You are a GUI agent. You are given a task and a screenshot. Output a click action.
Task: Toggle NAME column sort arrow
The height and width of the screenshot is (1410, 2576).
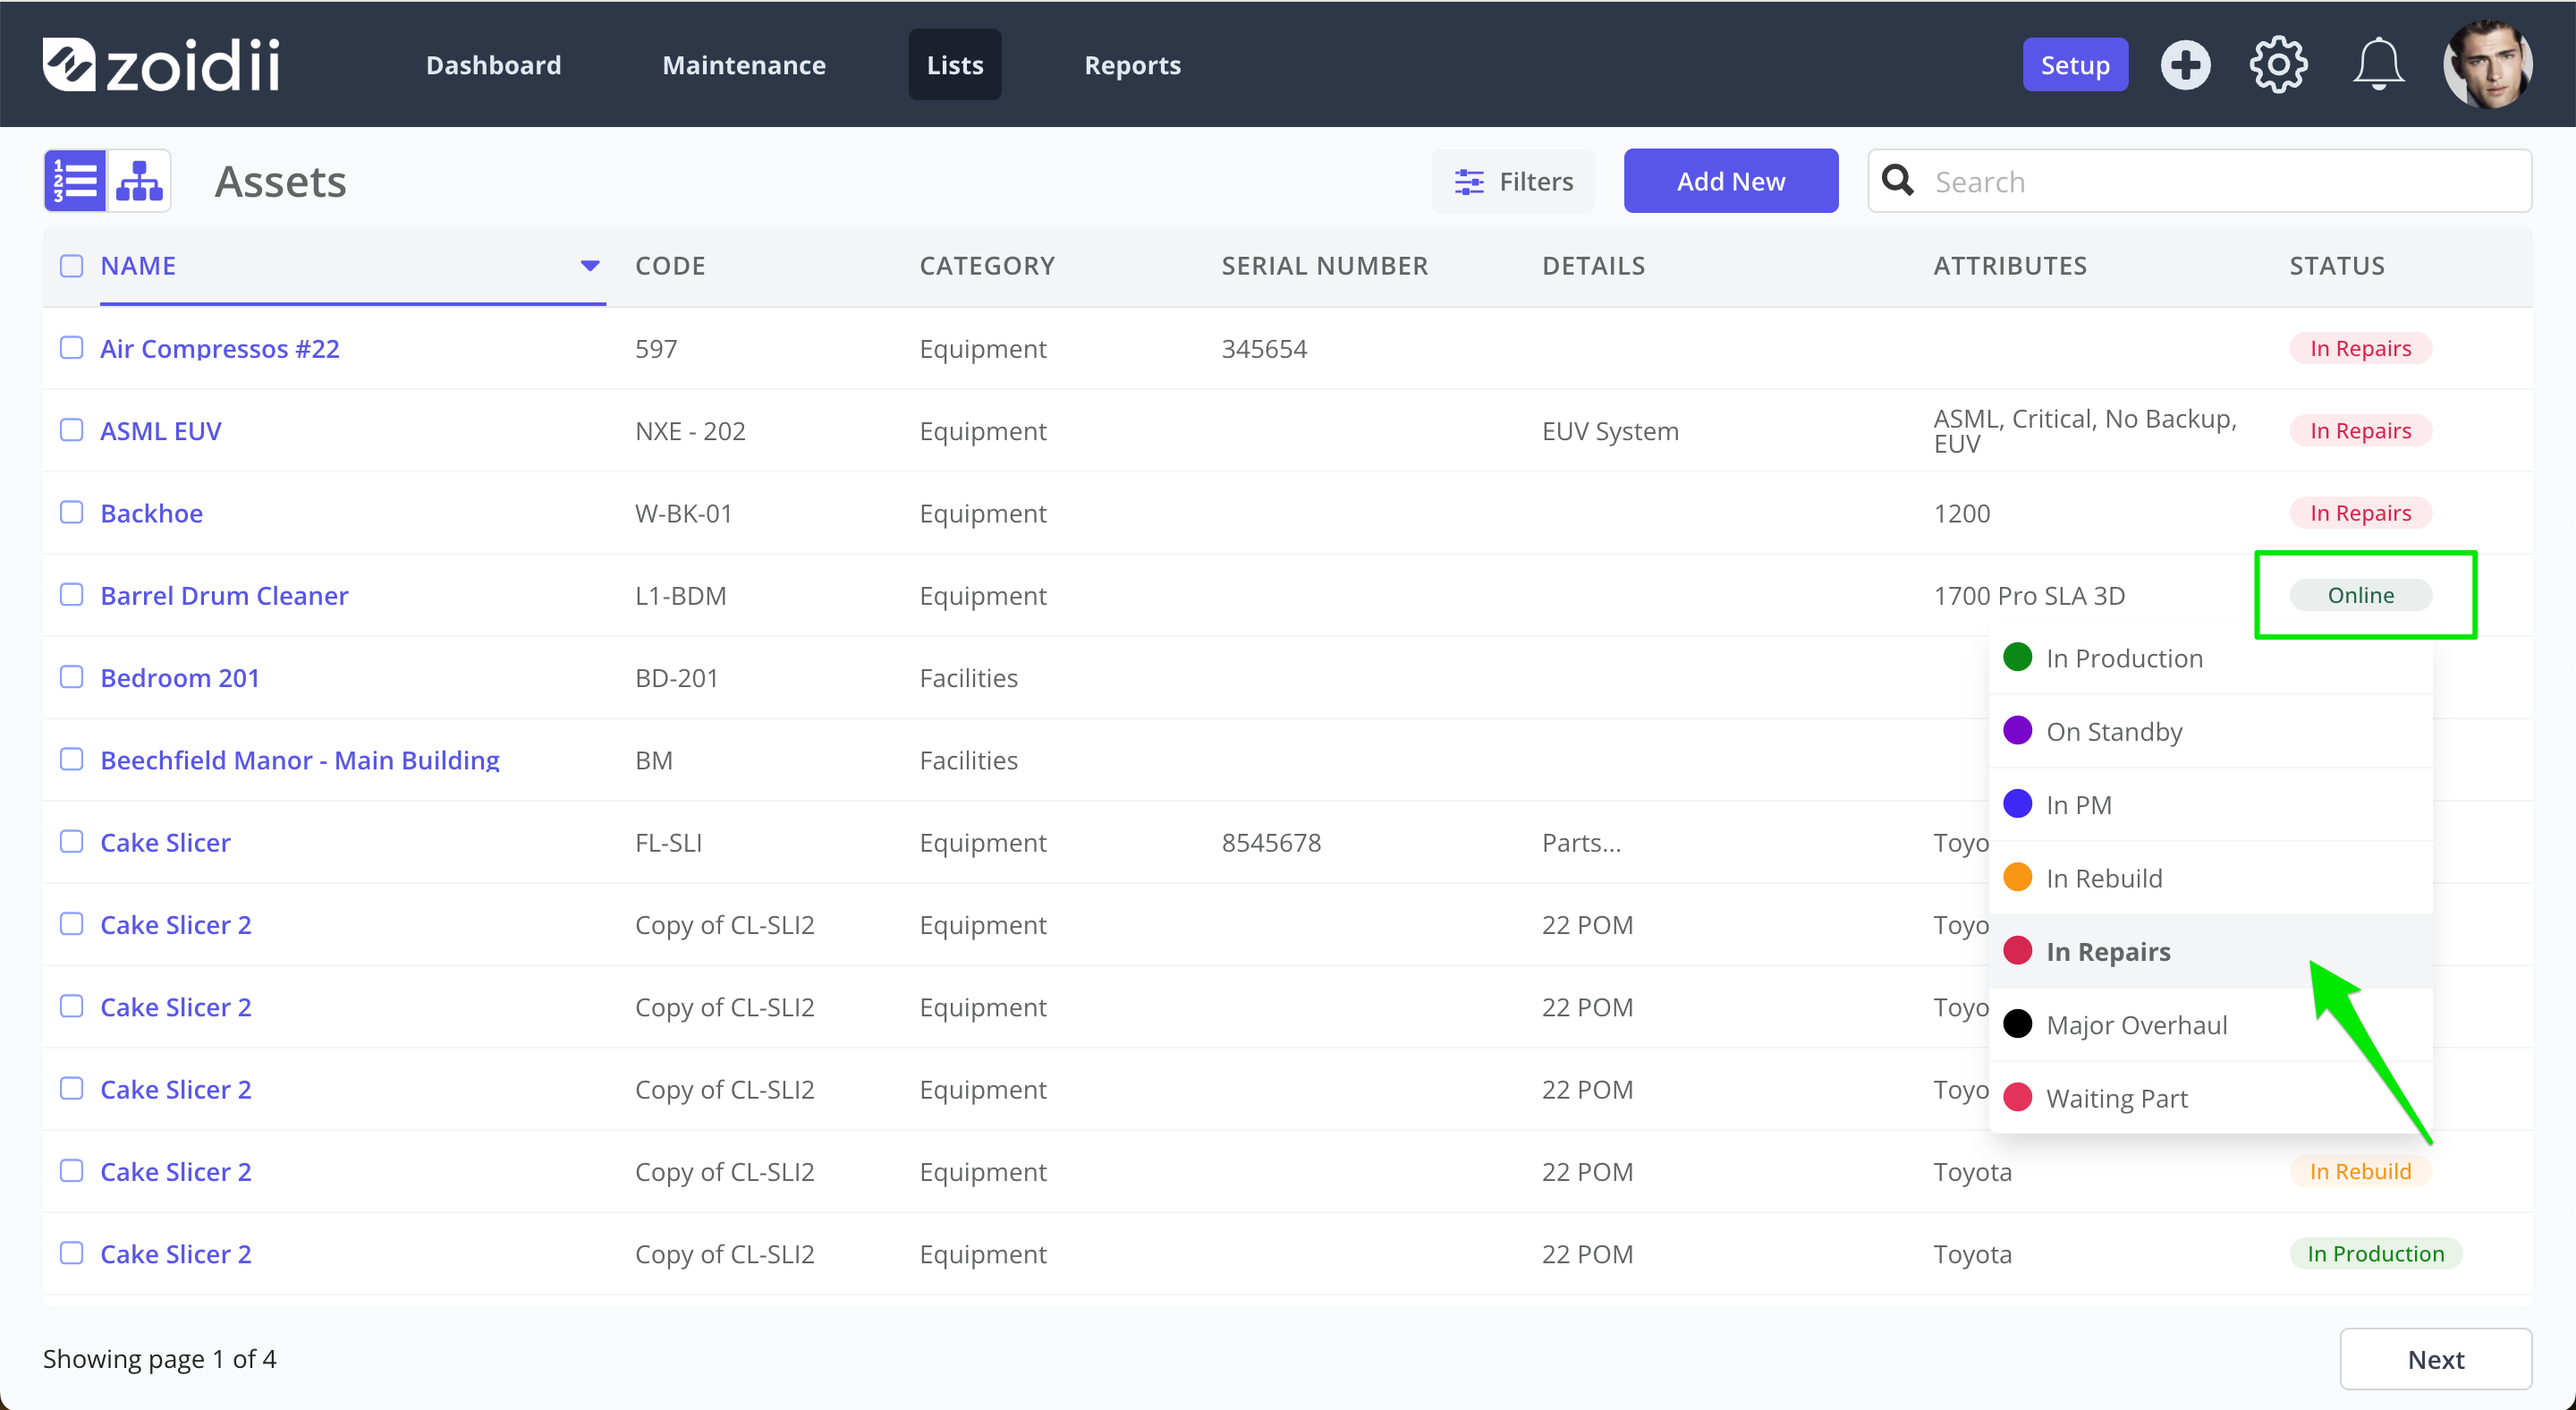pyautogui.click(x=590, y=266)
